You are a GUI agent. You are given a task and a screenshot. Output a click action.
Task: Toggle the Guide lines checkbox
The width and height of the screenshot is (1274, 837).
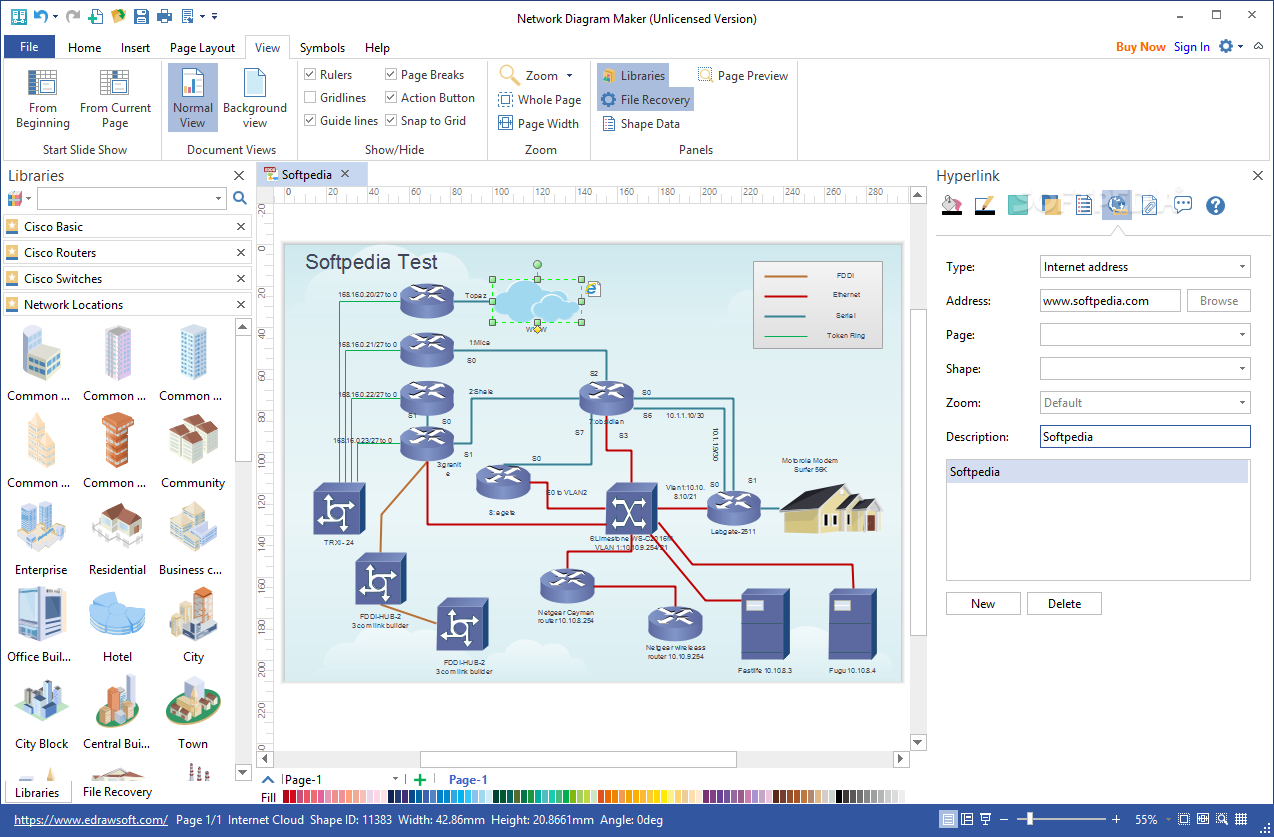tap(310, 121)
